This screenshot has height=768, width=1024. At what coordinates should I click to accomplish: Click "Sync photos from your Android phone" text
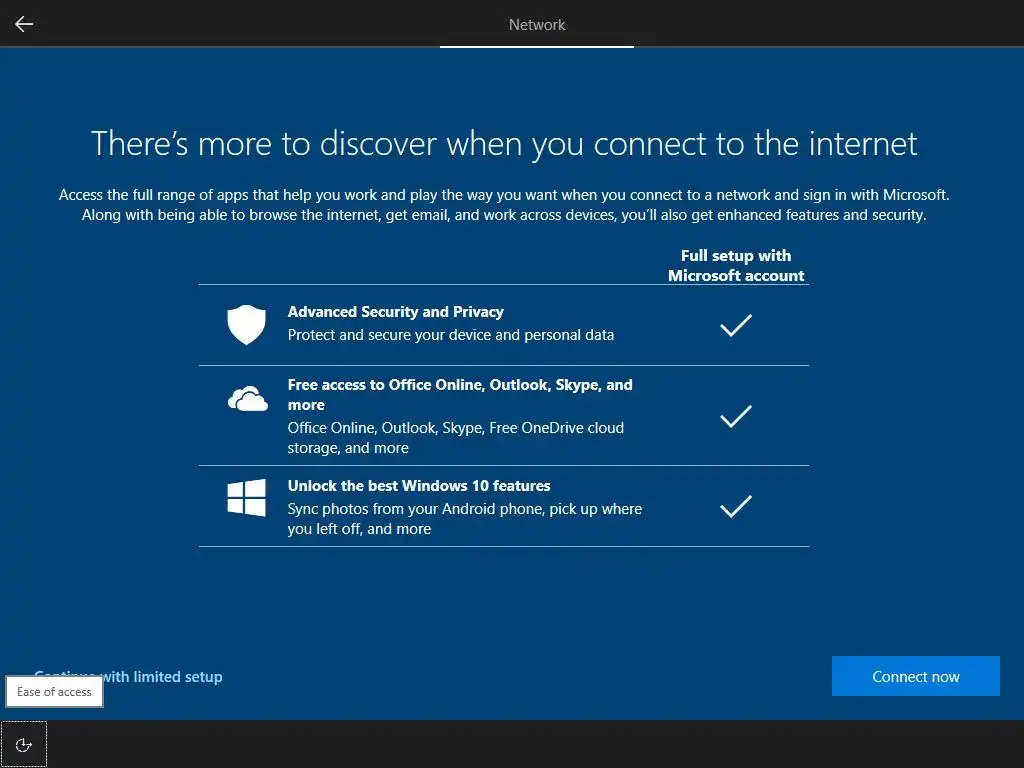pyautogui.click(x=464, y=519)
